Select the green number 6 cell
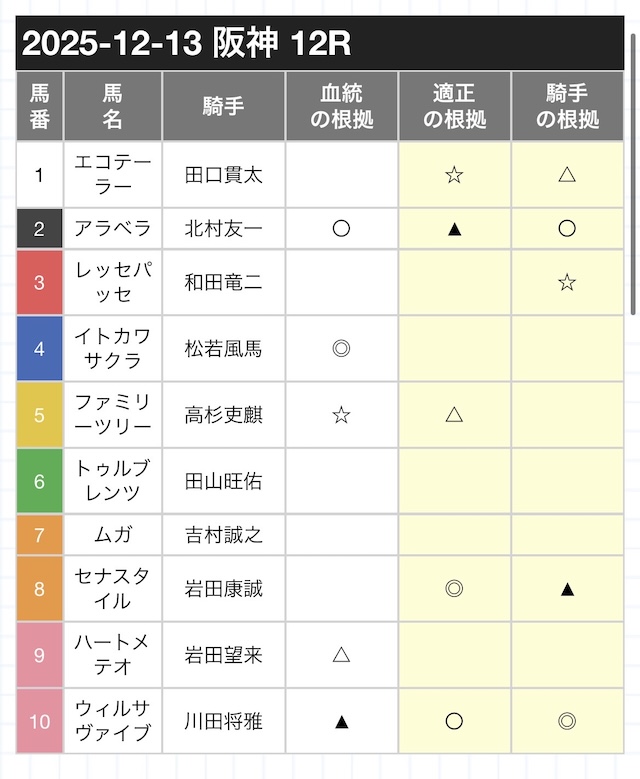 pyautogui.click(x=39, y=481)
